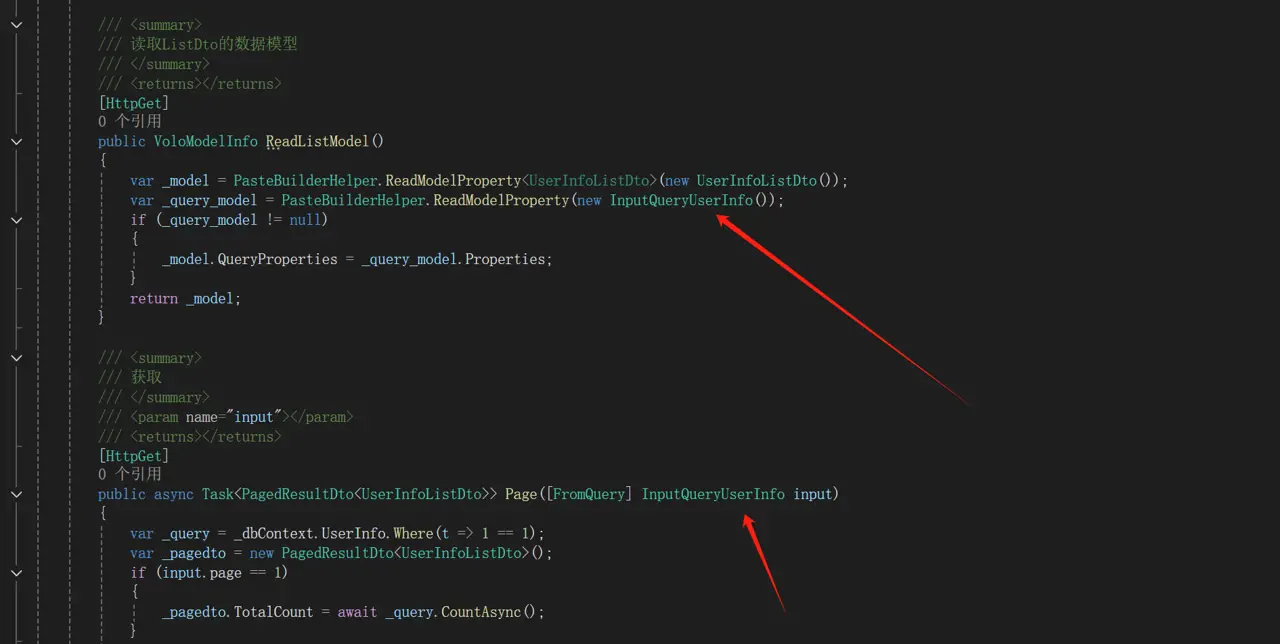Click new InputQueryUserInfo() in the ReadModelProperty call

[680, 200]
